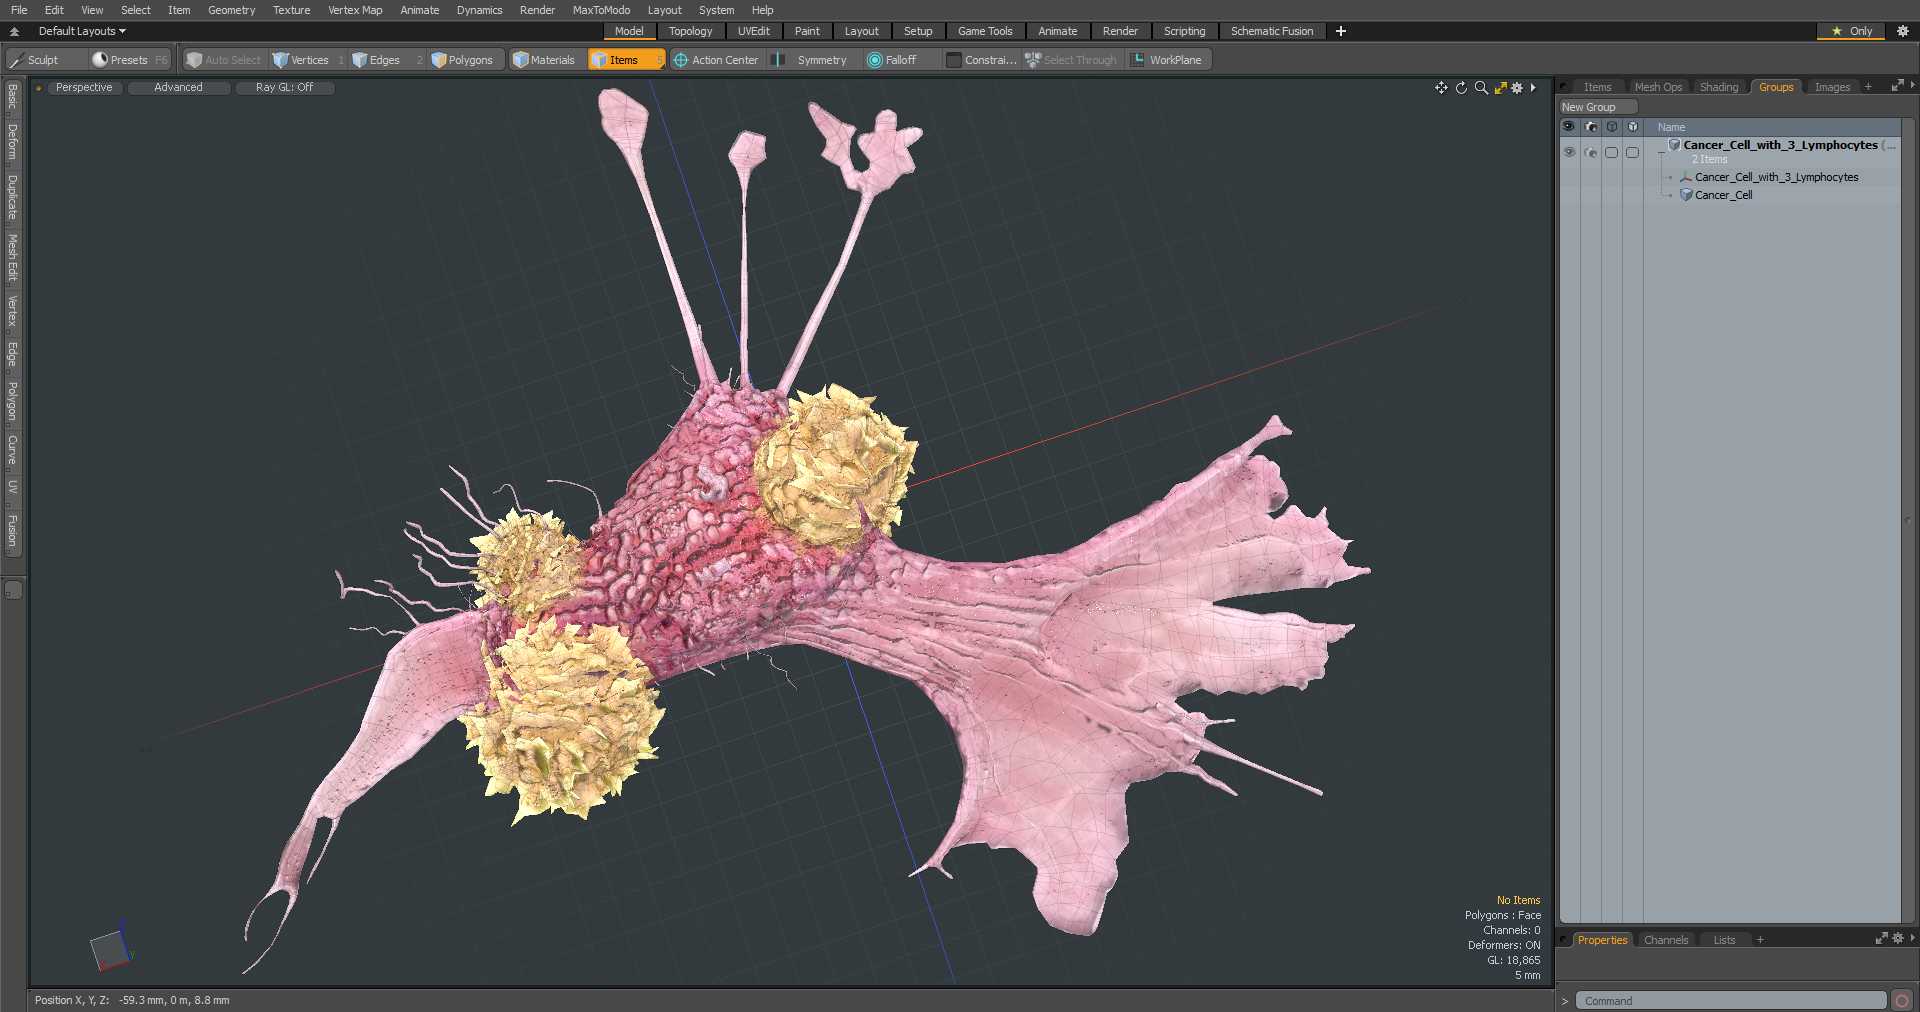Image resolution: width=1920 pixels, height=1012 pixels.
Task: Open the MaxToModo menu
Action: [601, 10]
